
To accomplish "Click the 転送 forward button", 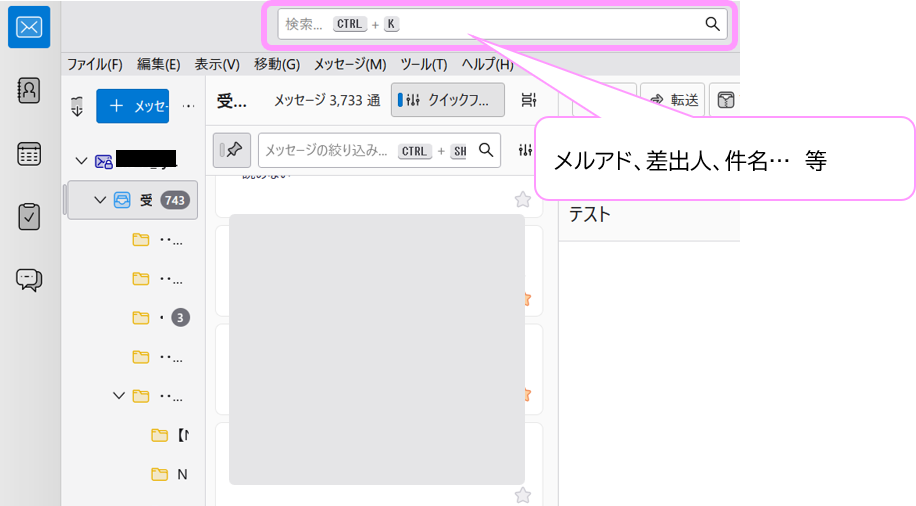I will coord(673,100).
